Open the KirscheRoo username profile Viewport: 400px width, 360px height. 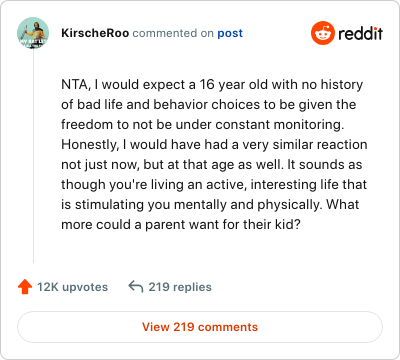(95, 33)
